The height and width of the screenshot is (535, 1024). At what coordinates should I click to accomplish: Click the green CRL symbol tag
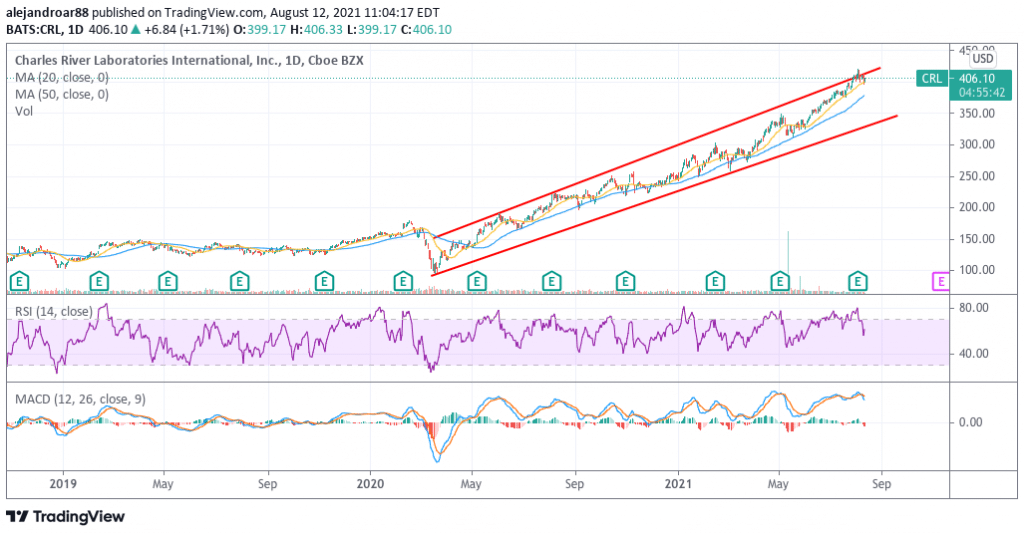(932, 78)
